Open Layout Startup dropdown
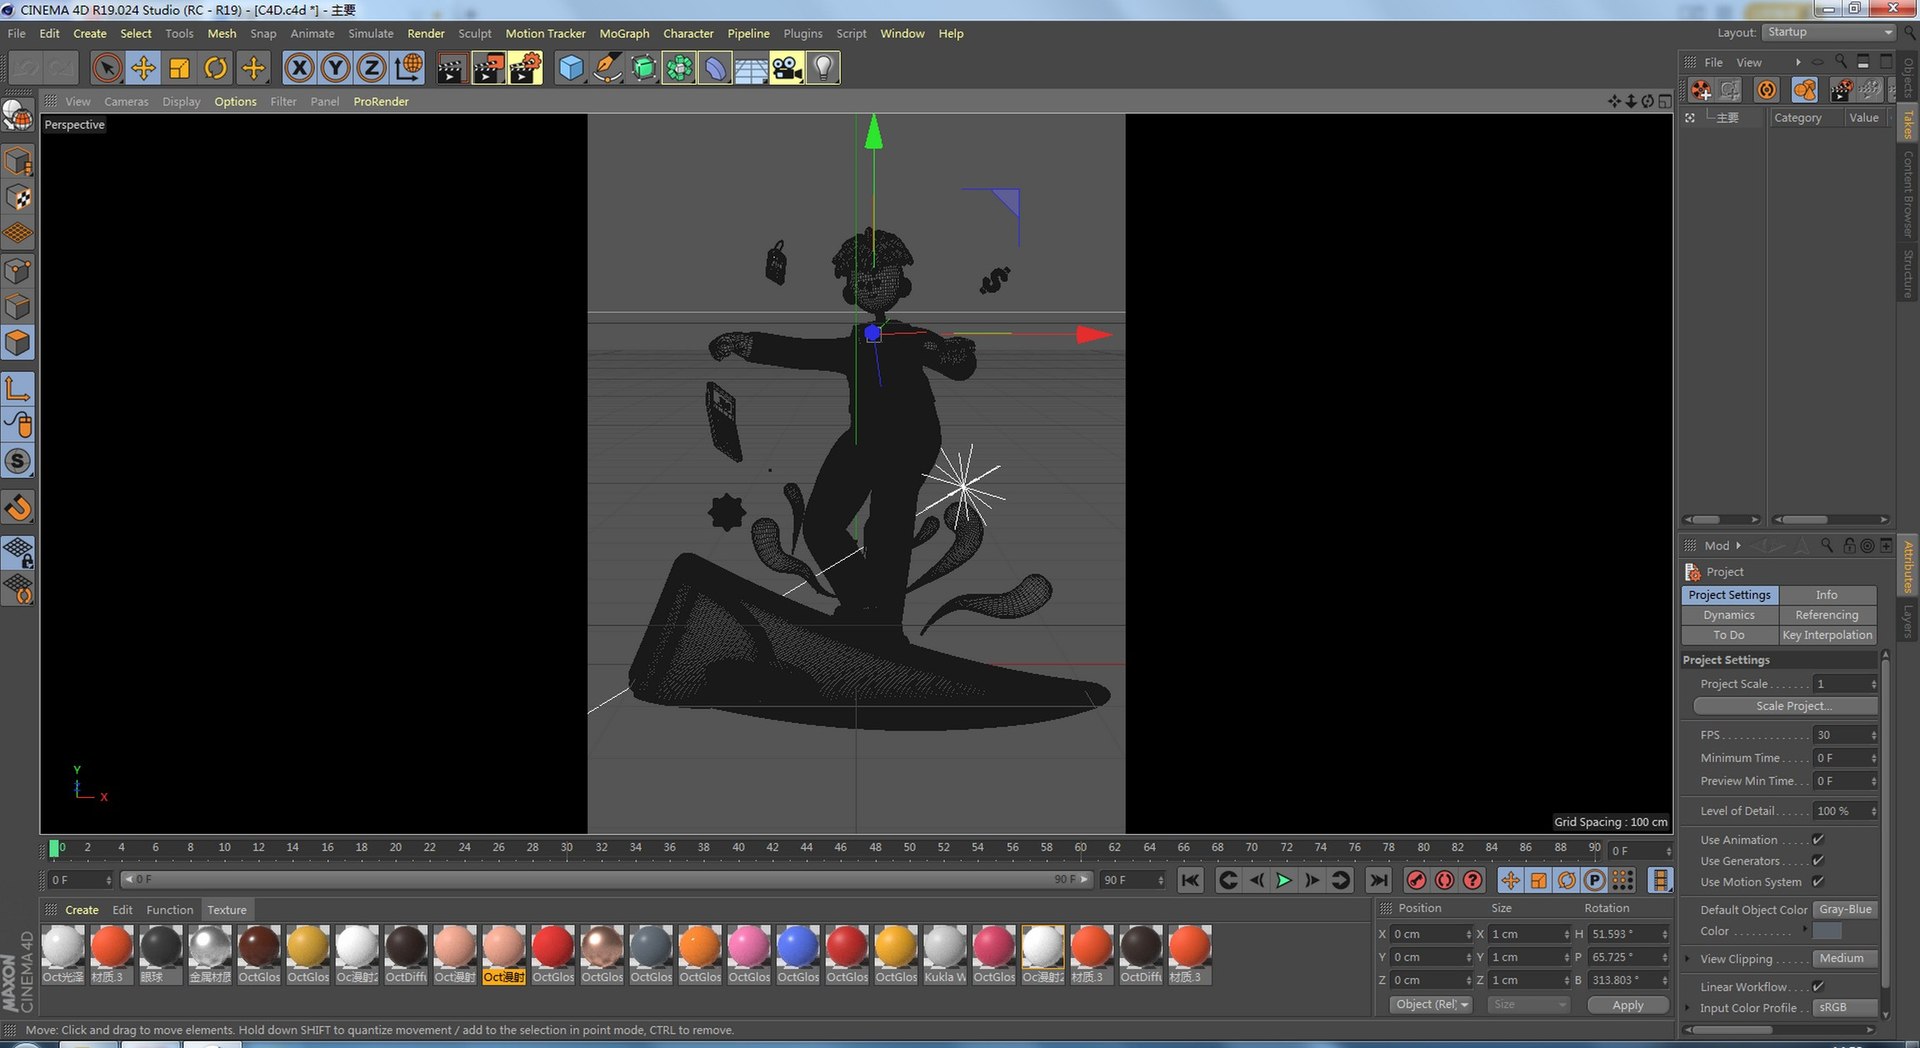Image resolution: width=1920 pixels, height=1048 pixels. 1829,32
